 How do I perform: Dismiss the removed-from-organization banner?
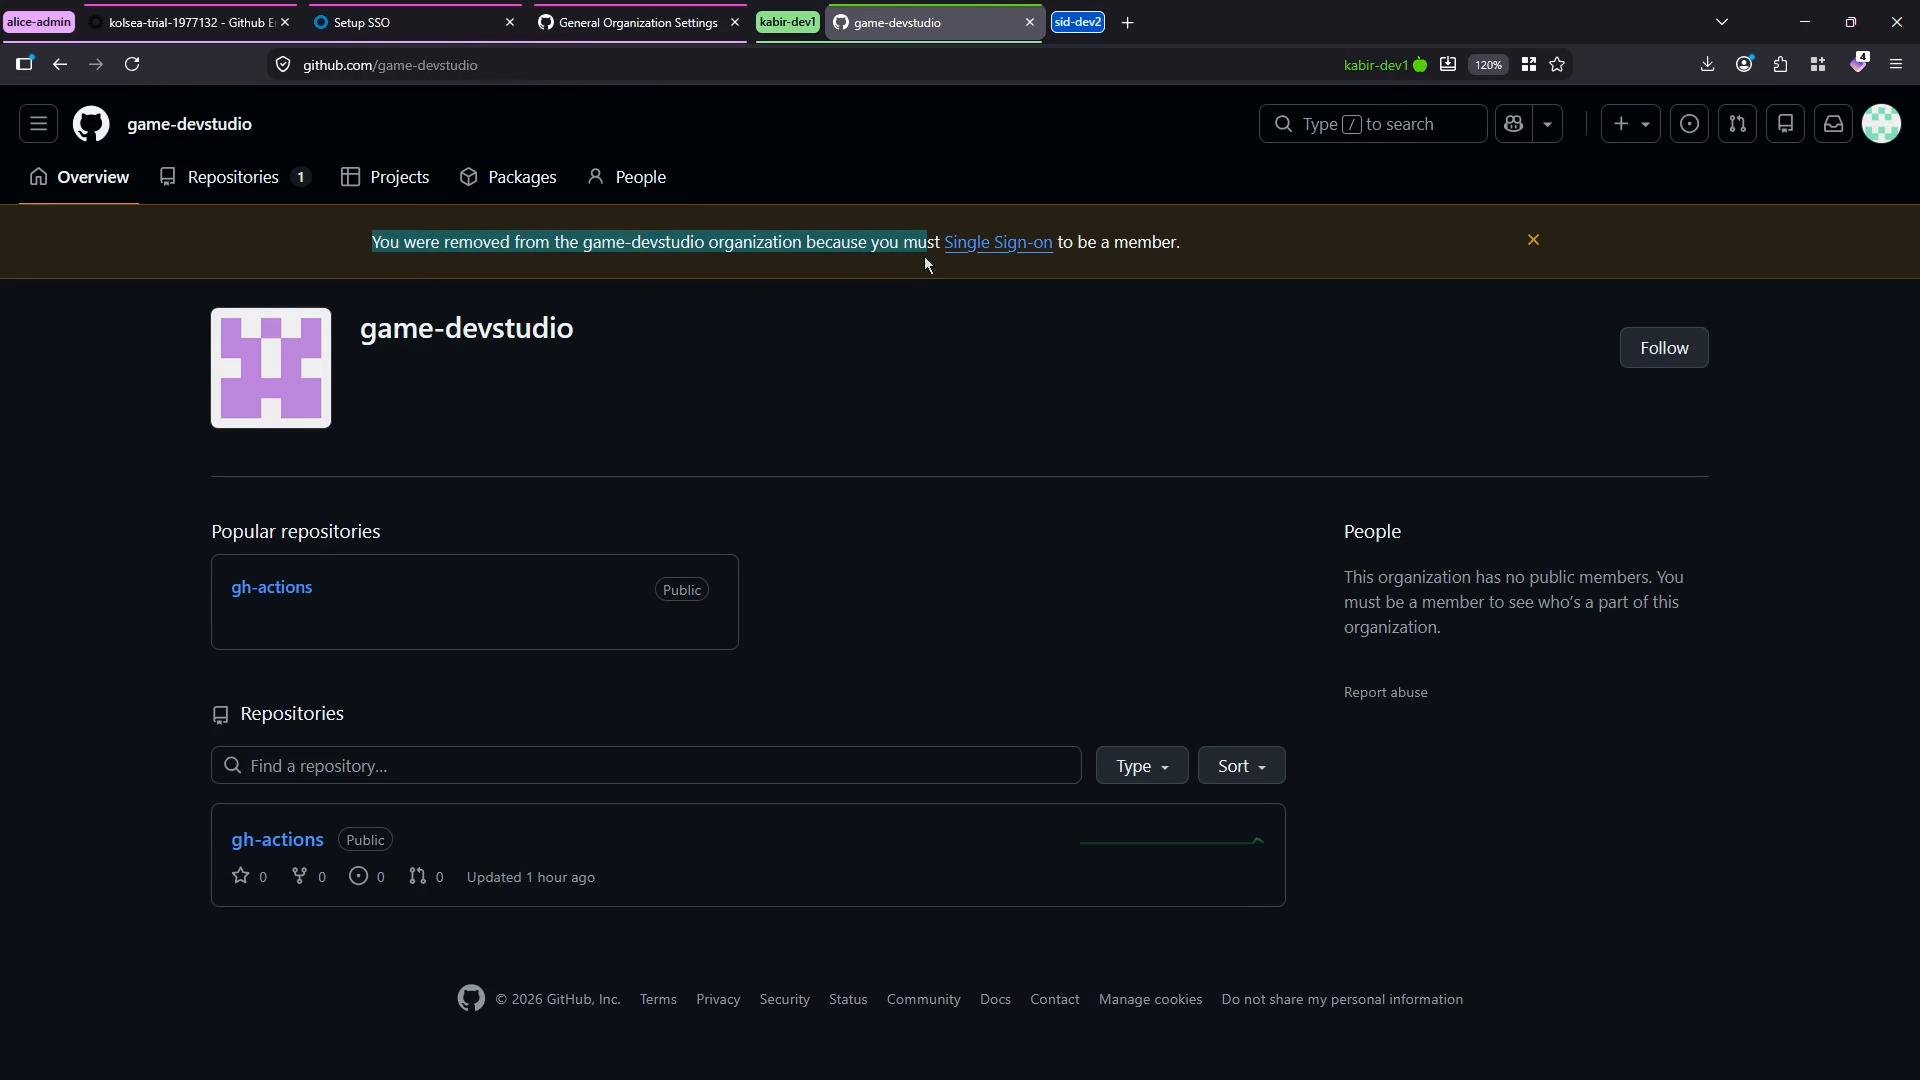[x=1533, y=240]
